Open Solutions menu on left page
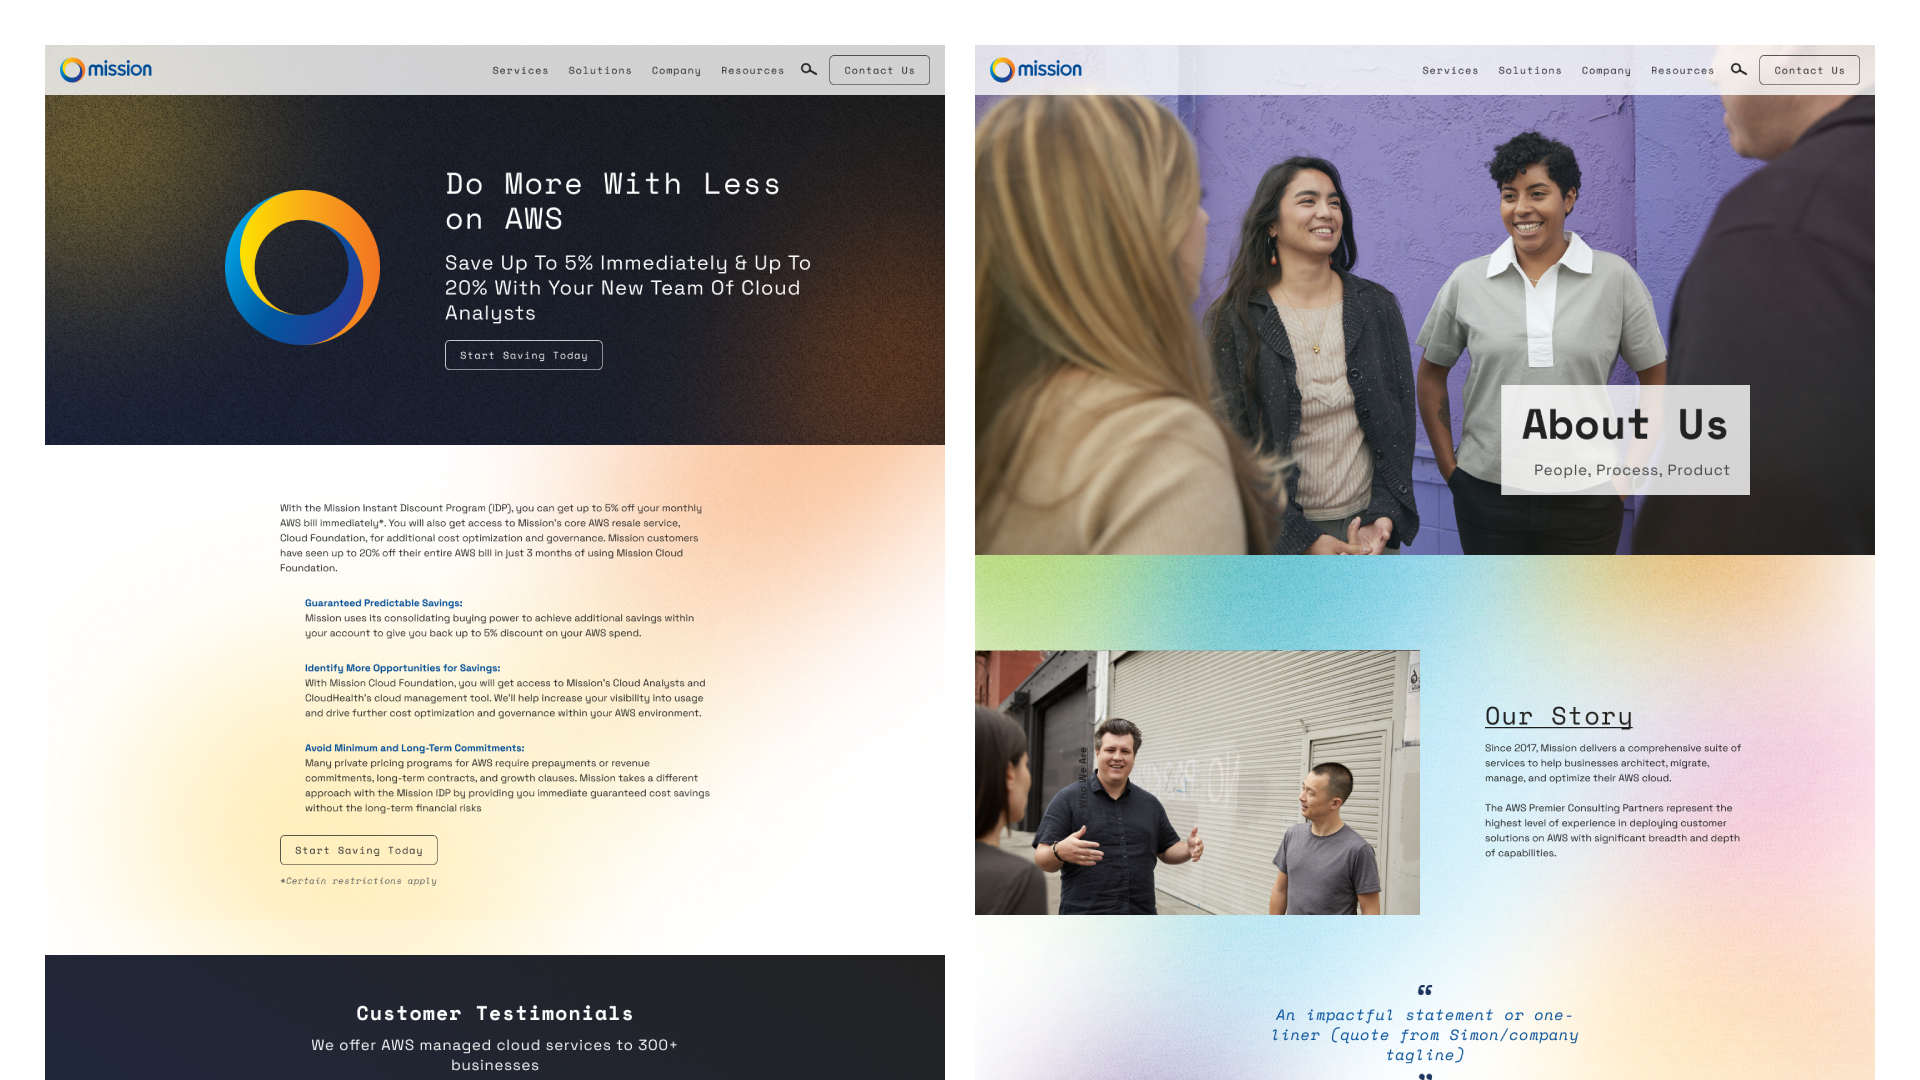 pyautogui.click(x=600, y=71)
